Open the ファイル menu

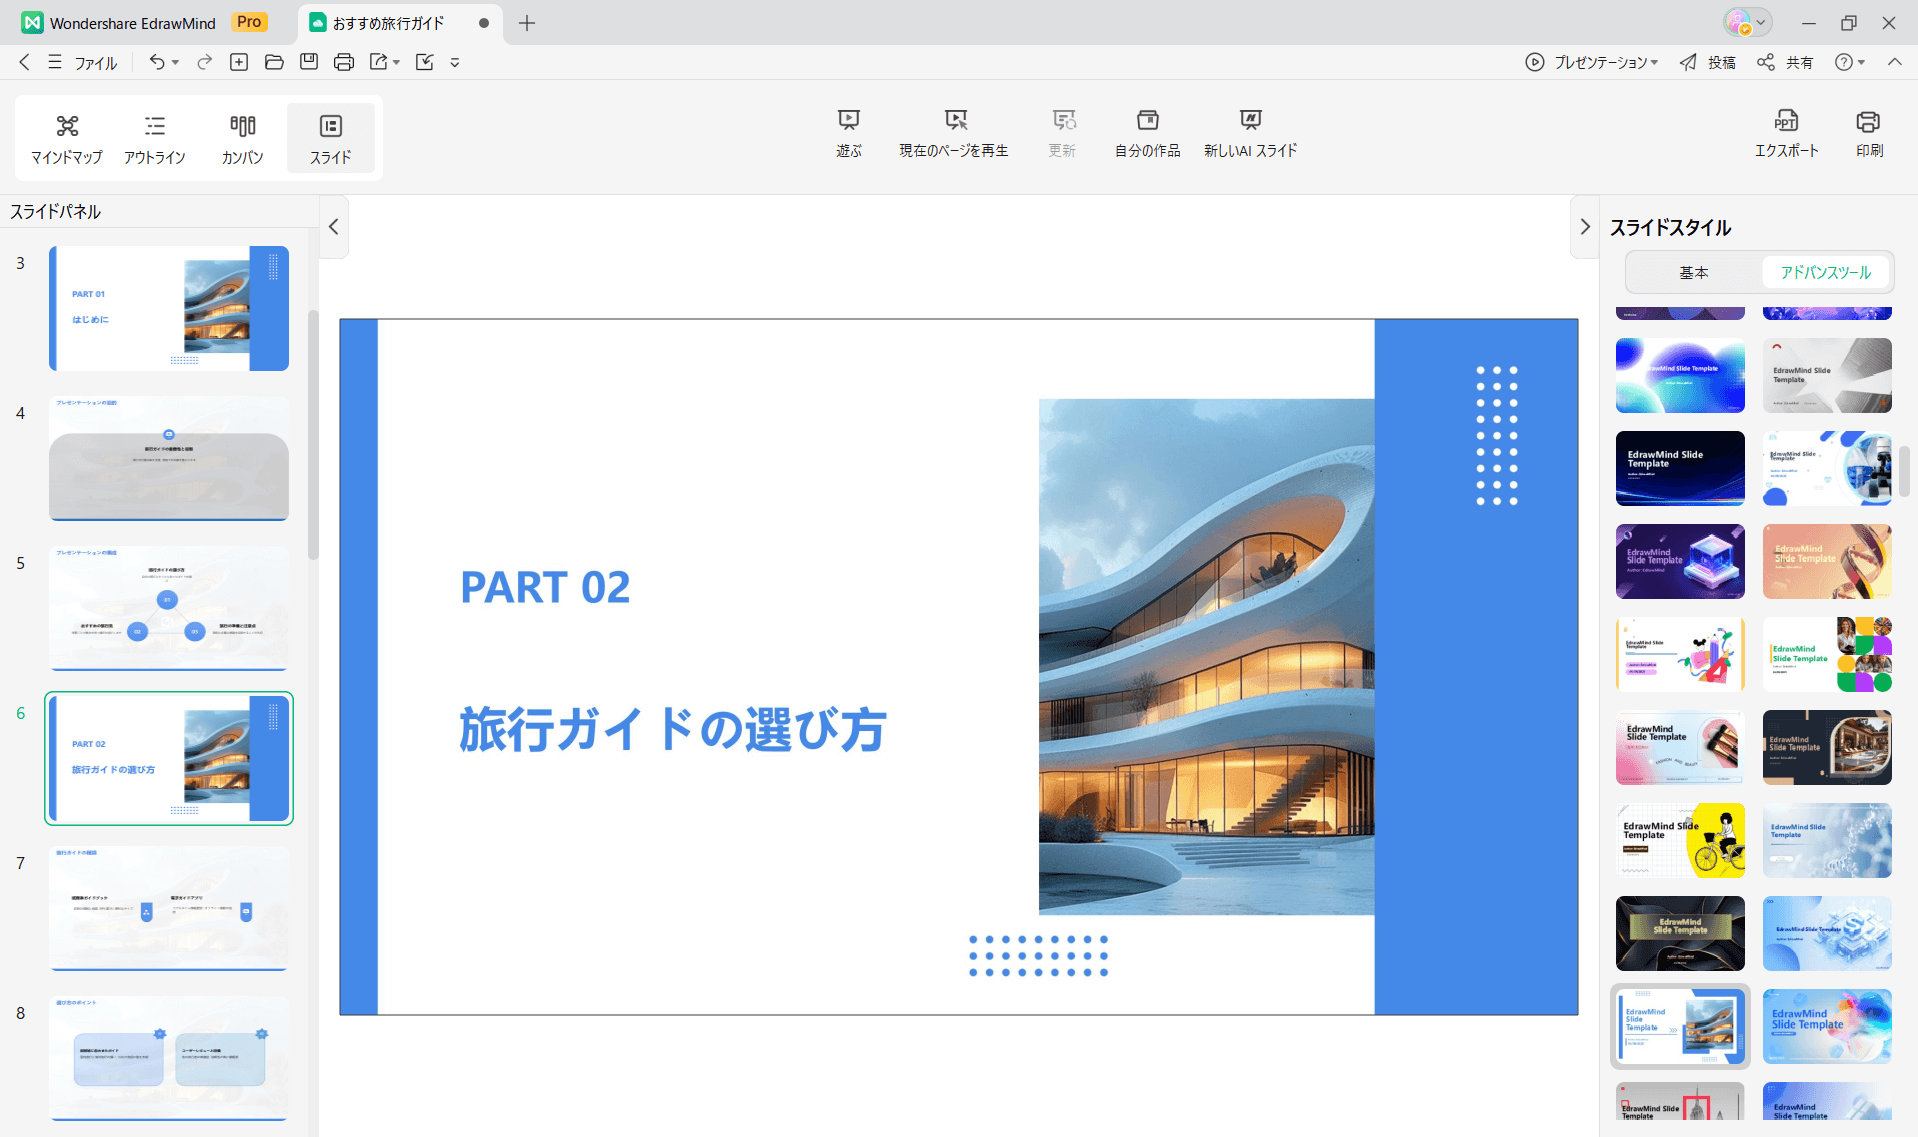[x=95, y=62]
